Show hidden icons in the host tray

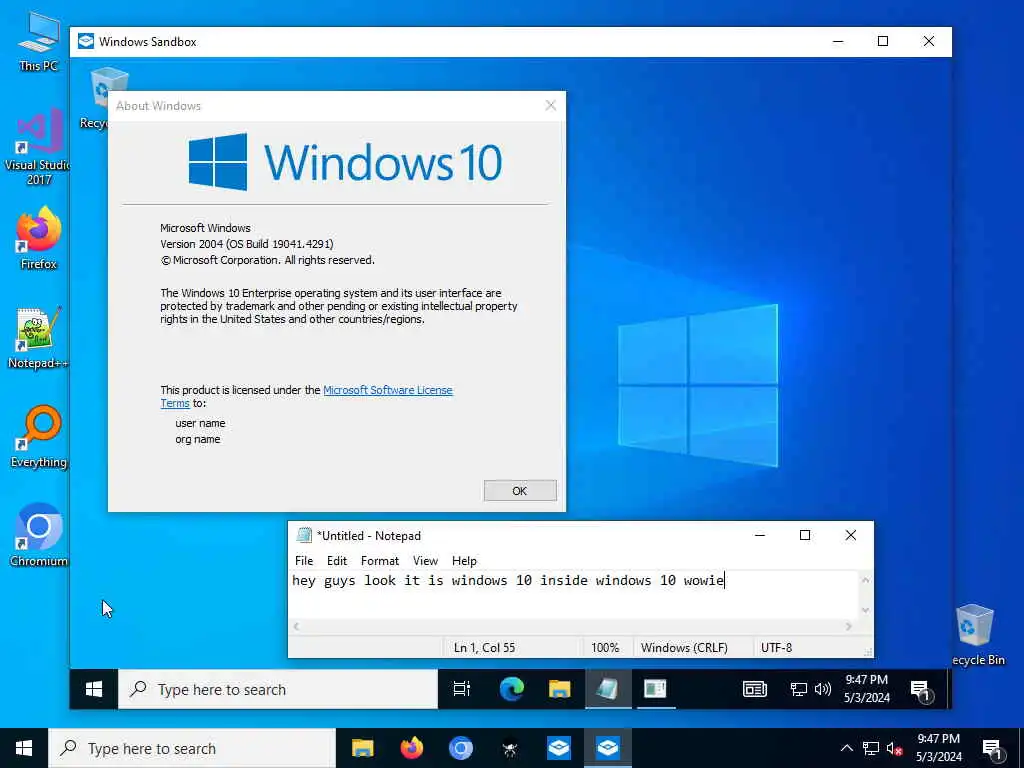click(x=846, y=748)
